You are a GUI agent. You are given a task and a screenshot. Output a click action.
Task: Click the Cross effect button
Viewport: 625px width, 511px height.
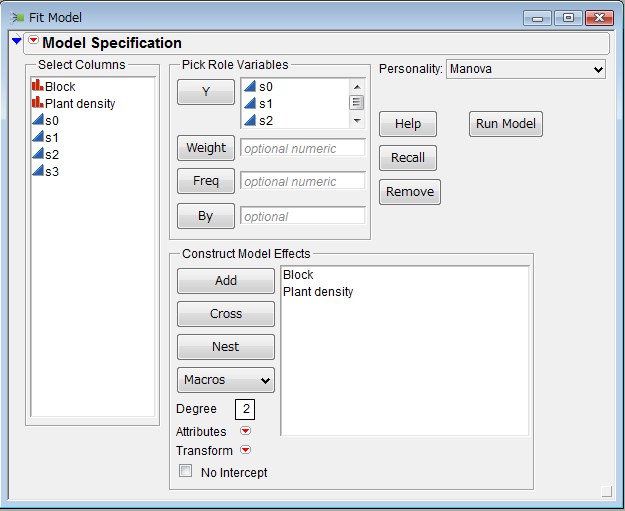tap(226, 314)
